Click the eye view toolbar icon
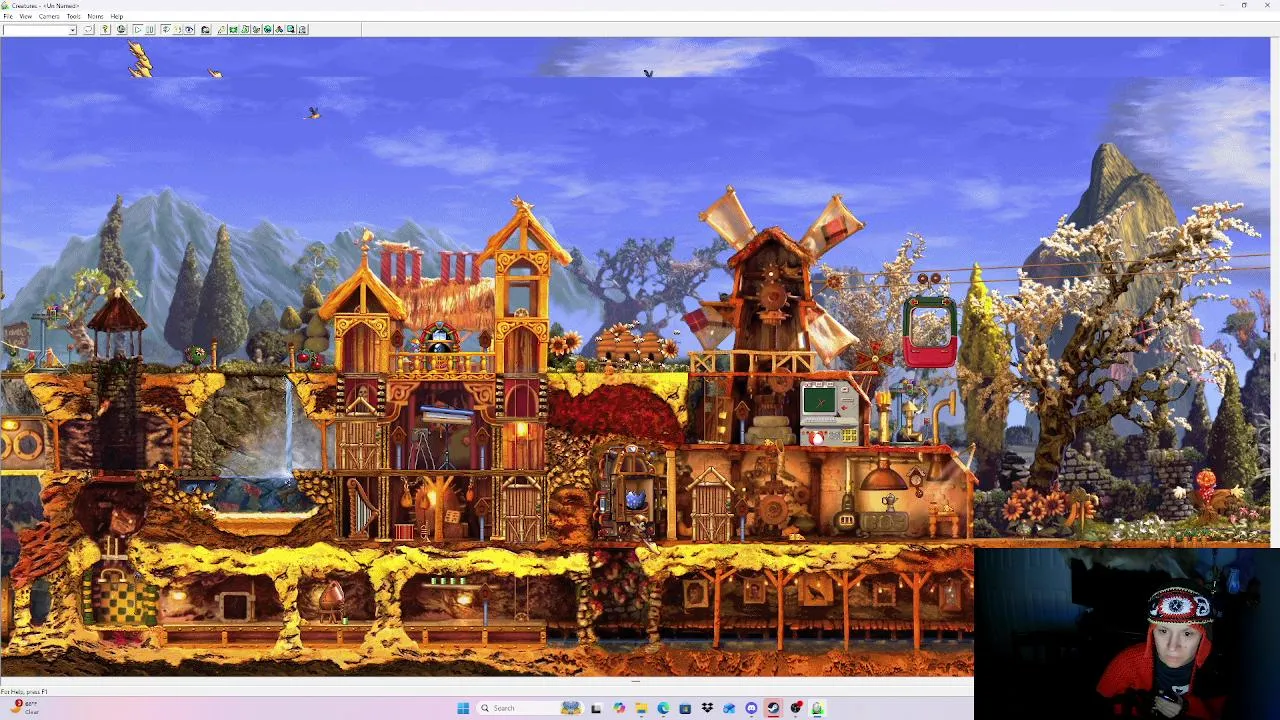The image size is (1280, 720). coord(189,30)
